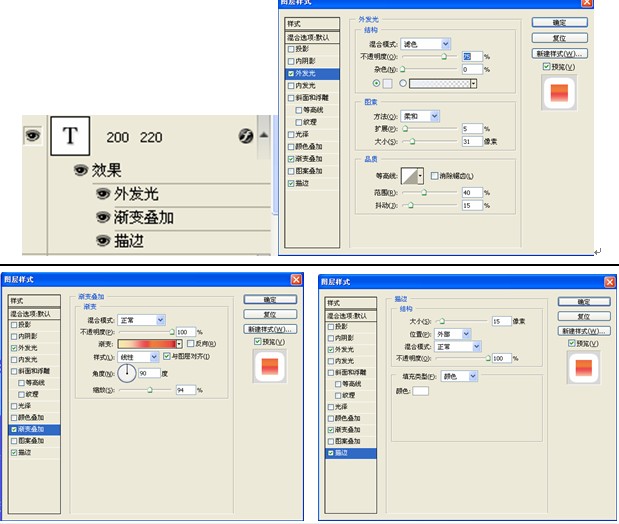
Task: Hide the 渐变叠加 effect in layers panel
Action: click(x=102, y=217)
